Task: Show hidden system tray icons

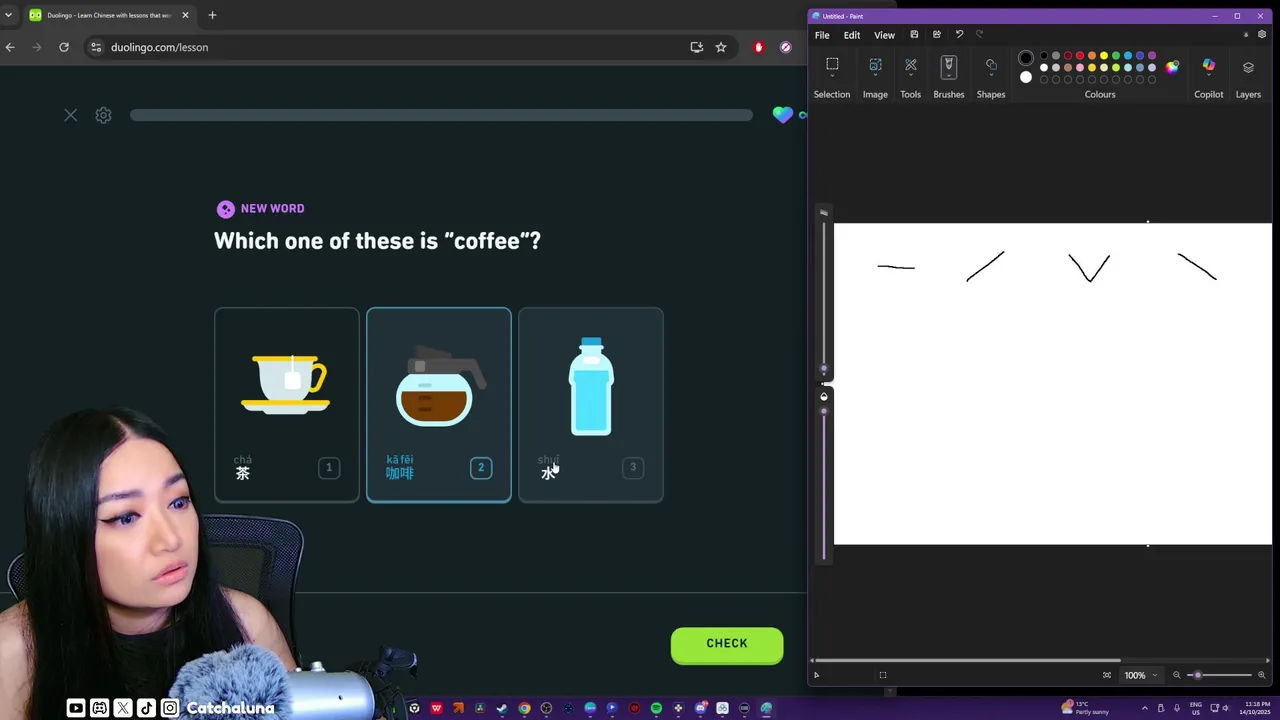Action: (x=1145, y=708)
